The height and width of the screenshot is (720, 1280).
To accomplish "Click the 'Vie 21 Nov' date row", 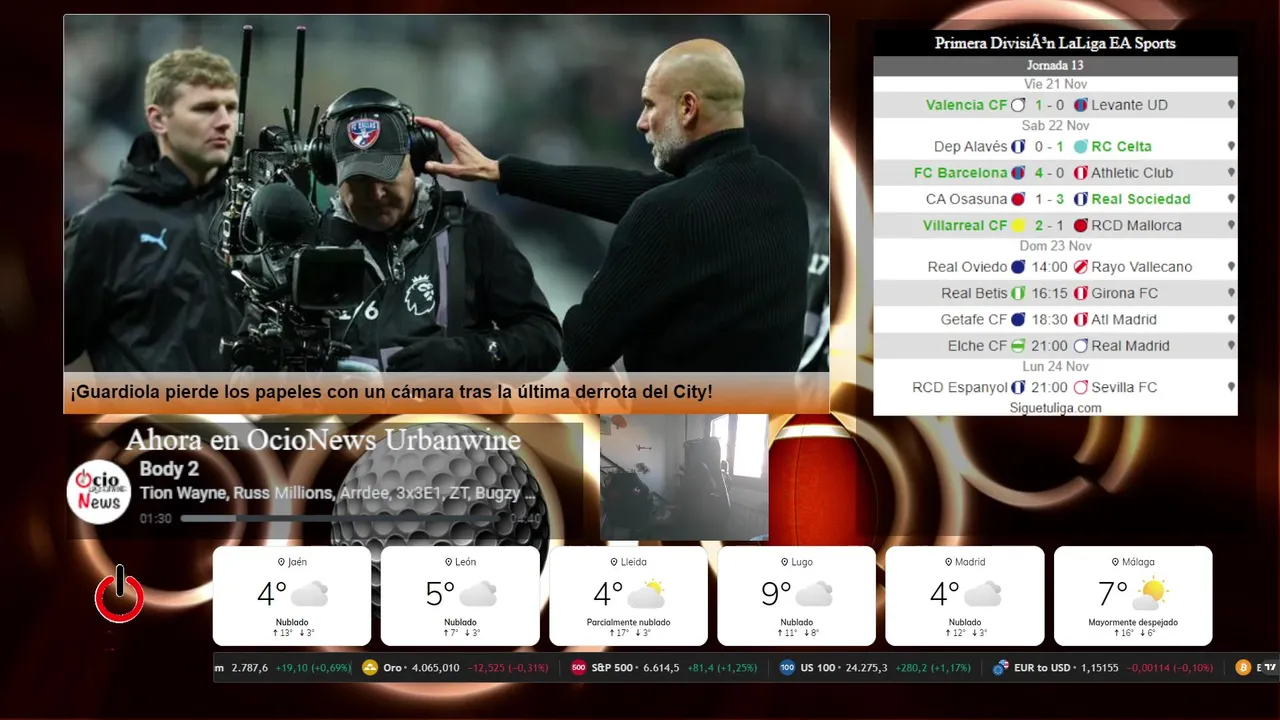I will pos(1055,84).
